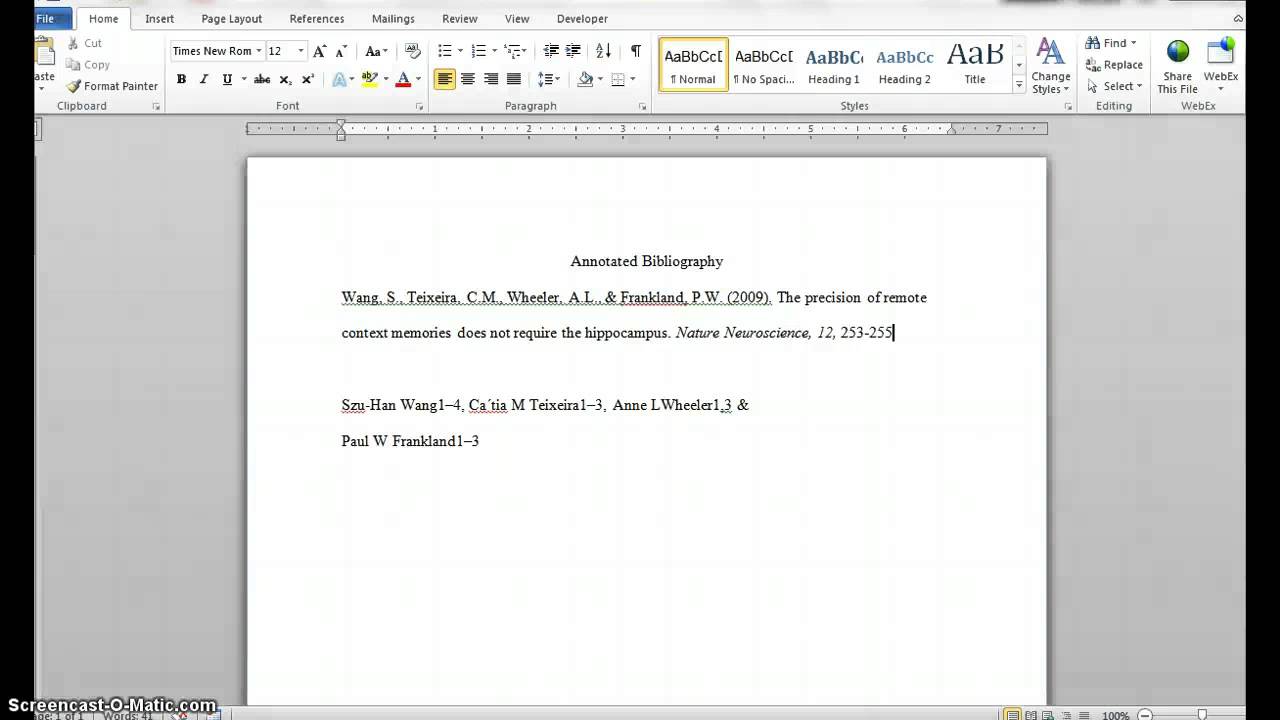Click the Sort icon in Paragraph group
This screenshot has width=1280, height=720.
(603, 51)
